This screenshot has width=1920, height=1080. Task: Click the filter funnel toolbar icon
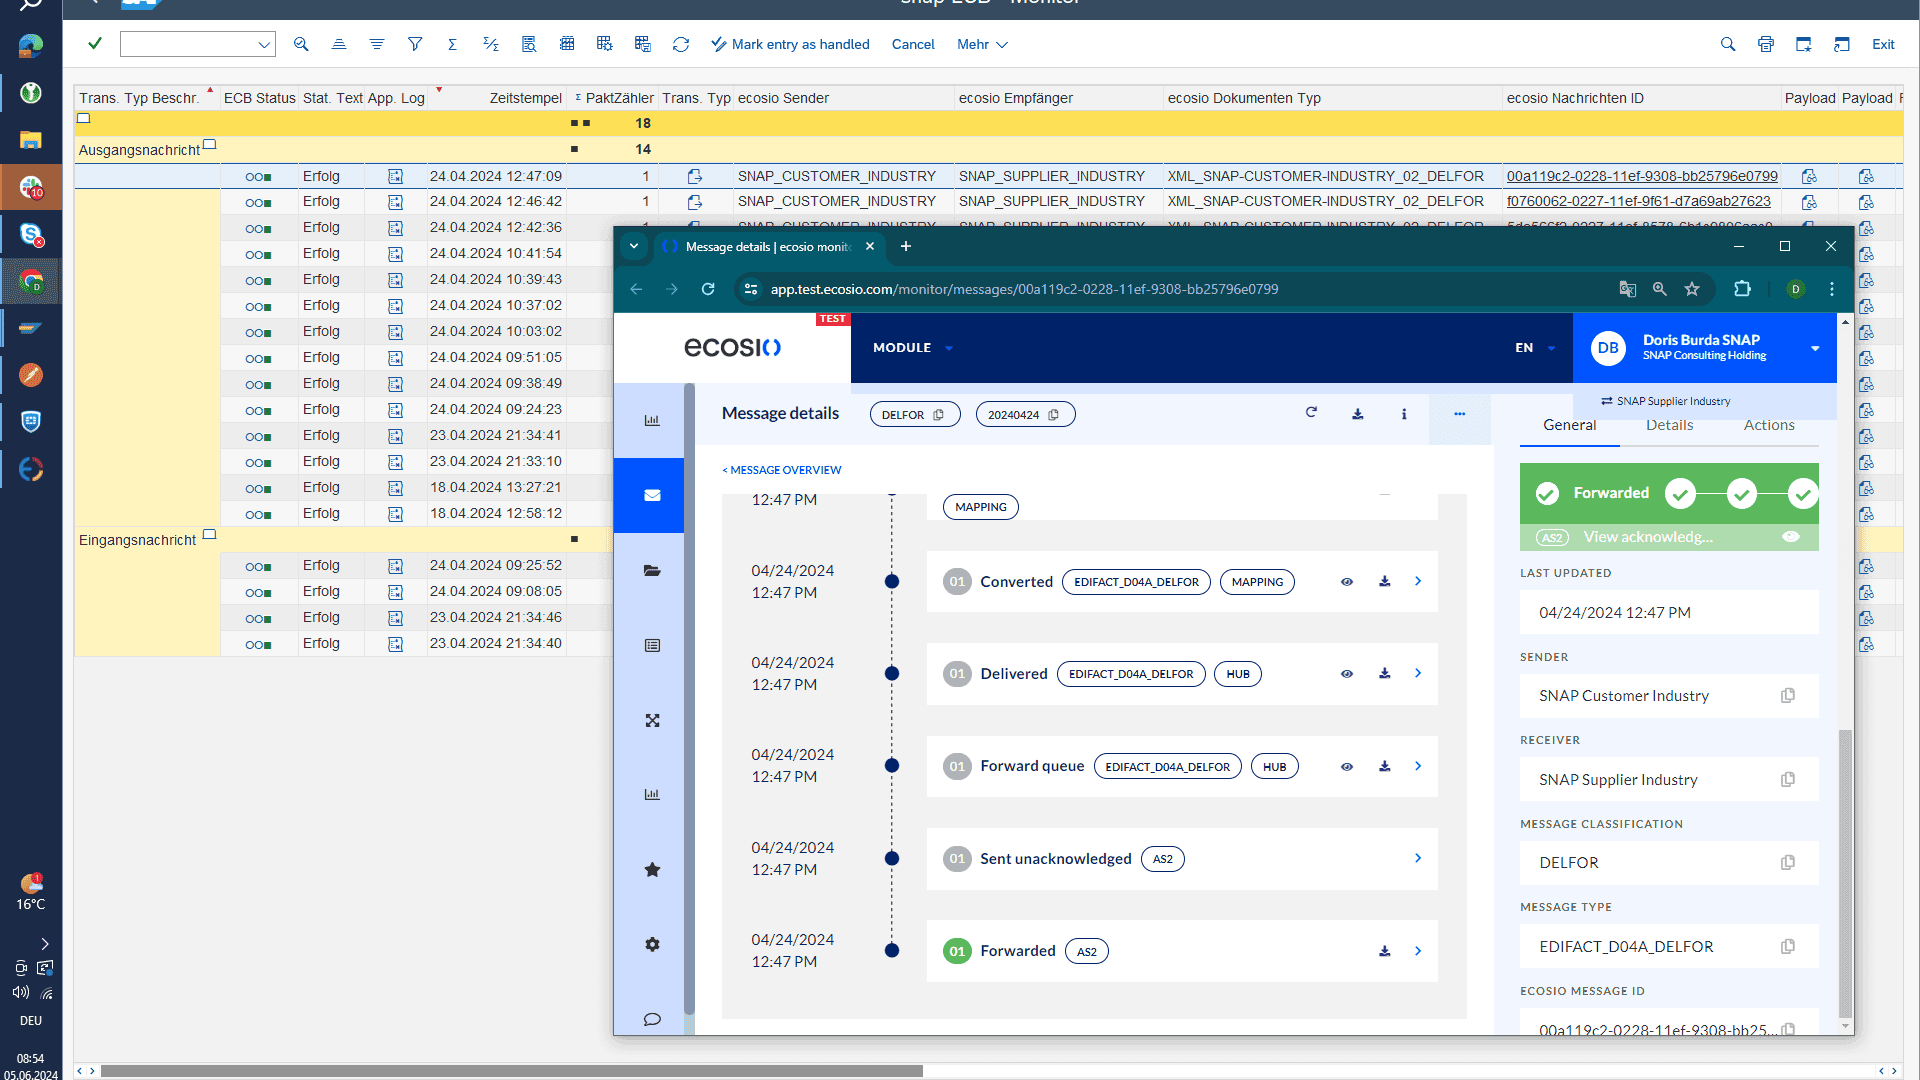pyautogui.click(x=415, y=44)
